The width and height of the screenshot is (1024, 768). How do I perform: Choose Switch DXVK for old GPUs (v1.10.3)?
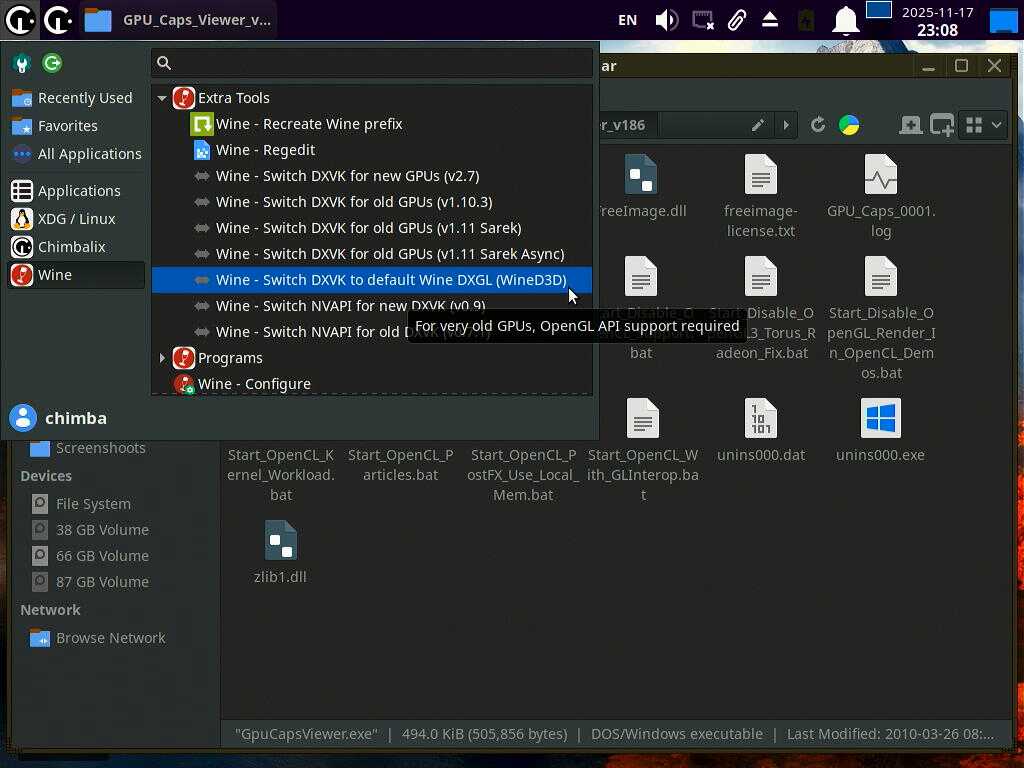(x=372, y=202)
